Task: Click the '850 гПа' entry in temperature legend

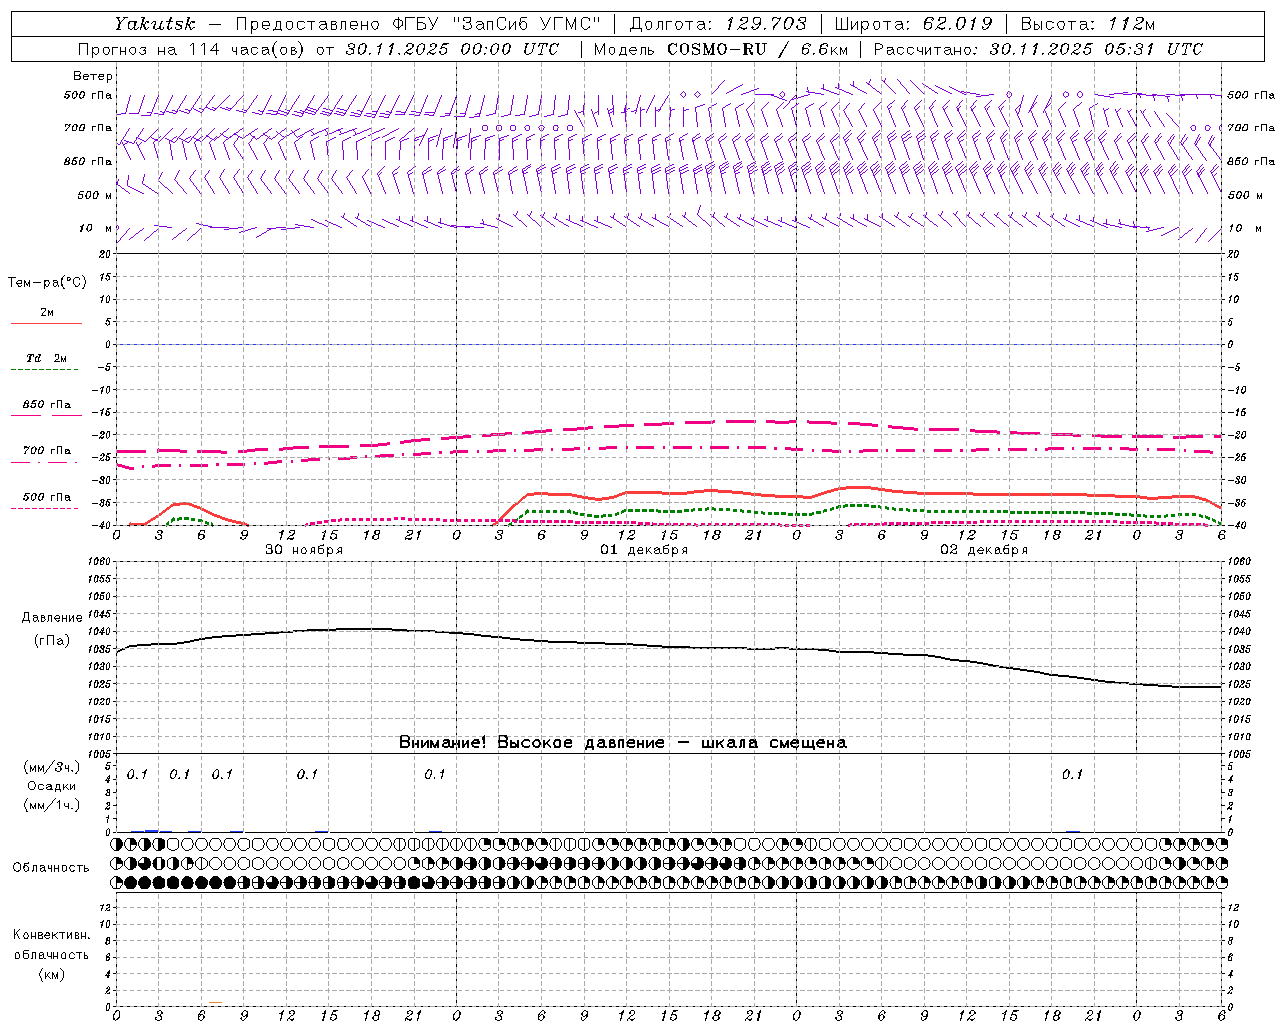Action: [x=47, y=405]
